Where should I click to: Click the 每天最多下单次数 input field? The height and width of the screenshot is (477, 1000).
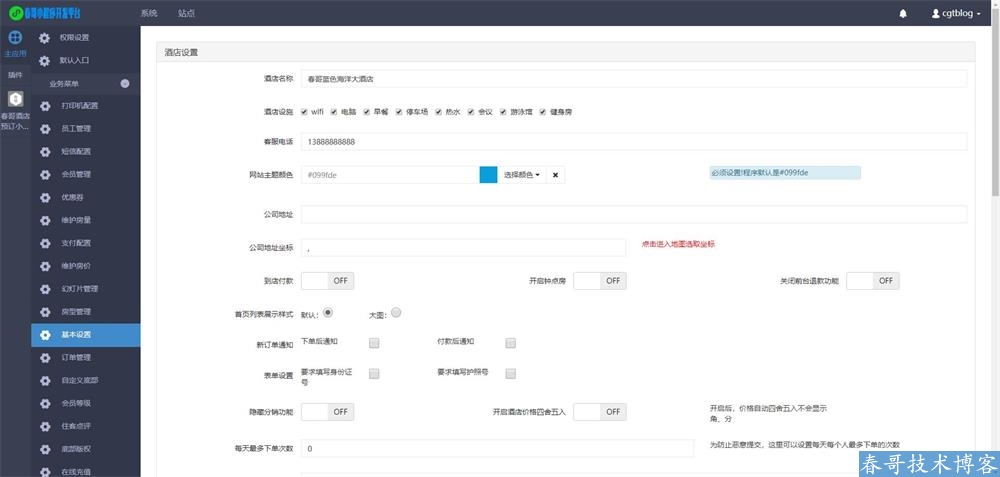coord(497,448)
